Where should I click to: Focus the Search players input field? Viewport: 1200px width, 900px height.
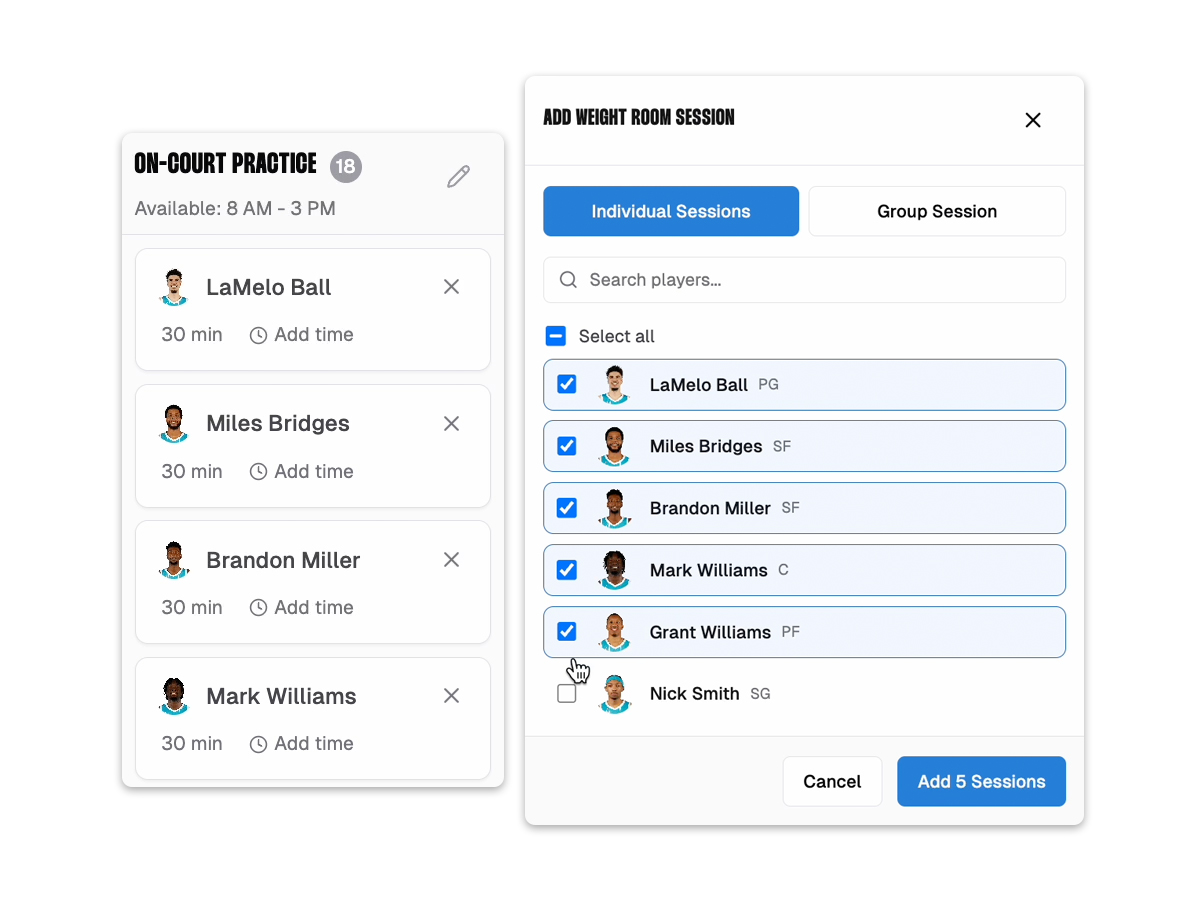point(804,280)
